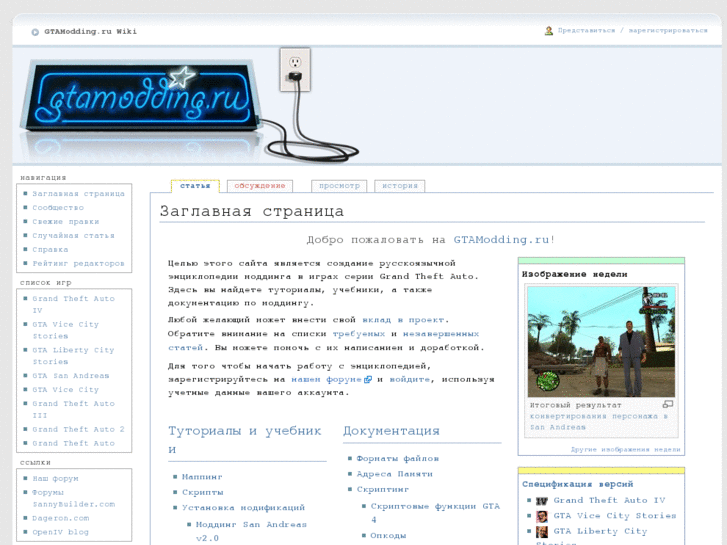Select Grand Theft Auto III in sidebar
The image size is (727, 545).
click(73, 409)
